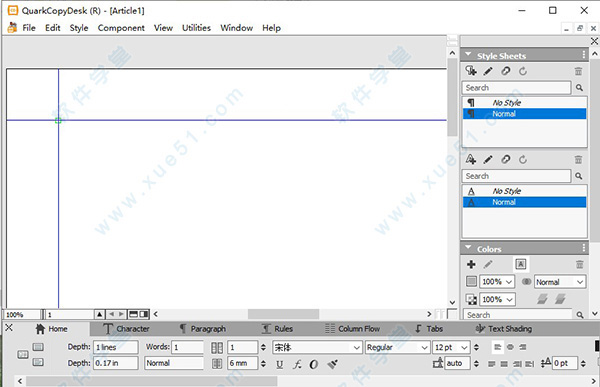Viewport: 600px width, 387px height.
Task: Toggle the italic f style button
Action: click(297, 364)
